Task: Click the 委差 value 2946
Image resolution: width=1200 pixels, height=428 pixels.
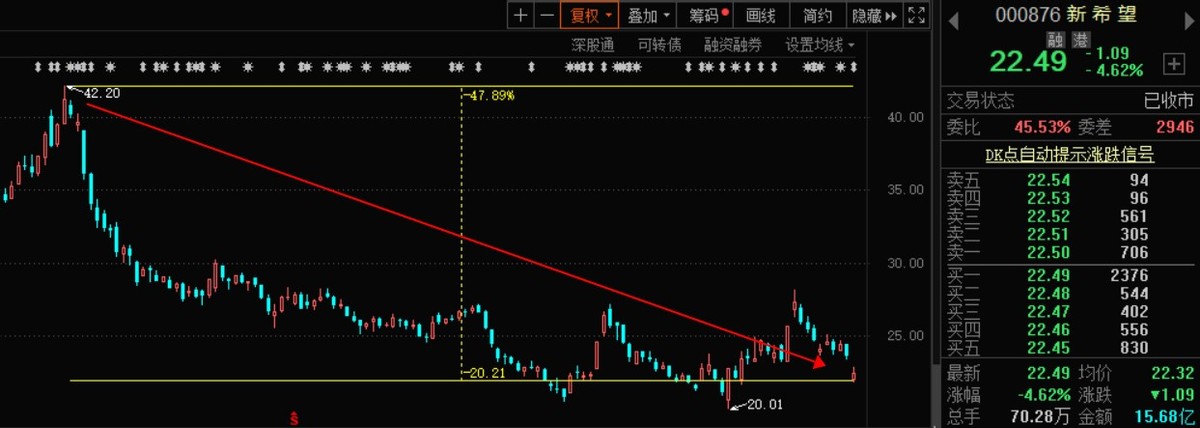Action: (1174, 127)
